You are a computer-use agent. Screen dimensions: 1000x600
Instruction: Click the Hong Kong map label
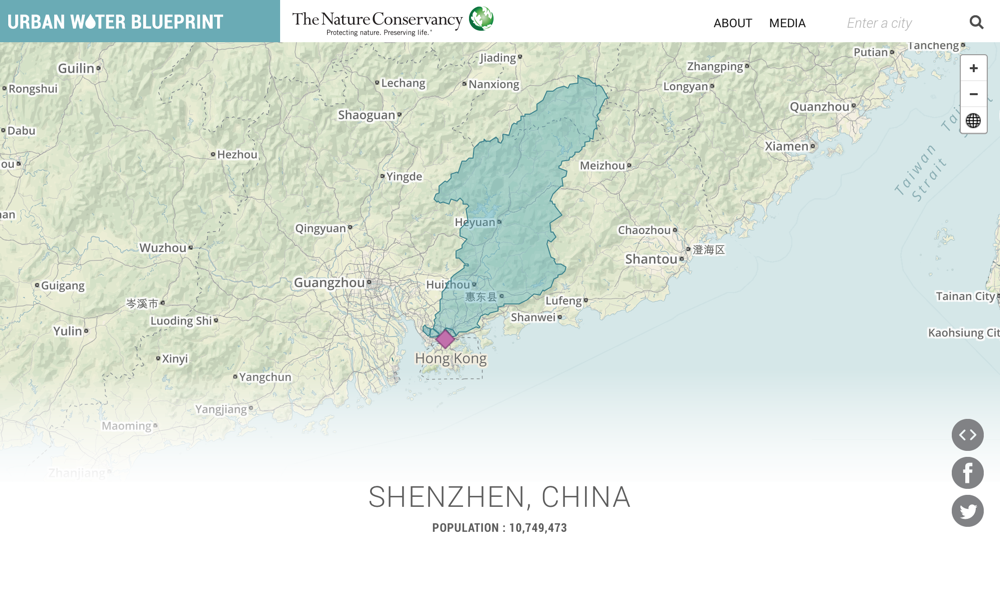pos(451,358)
